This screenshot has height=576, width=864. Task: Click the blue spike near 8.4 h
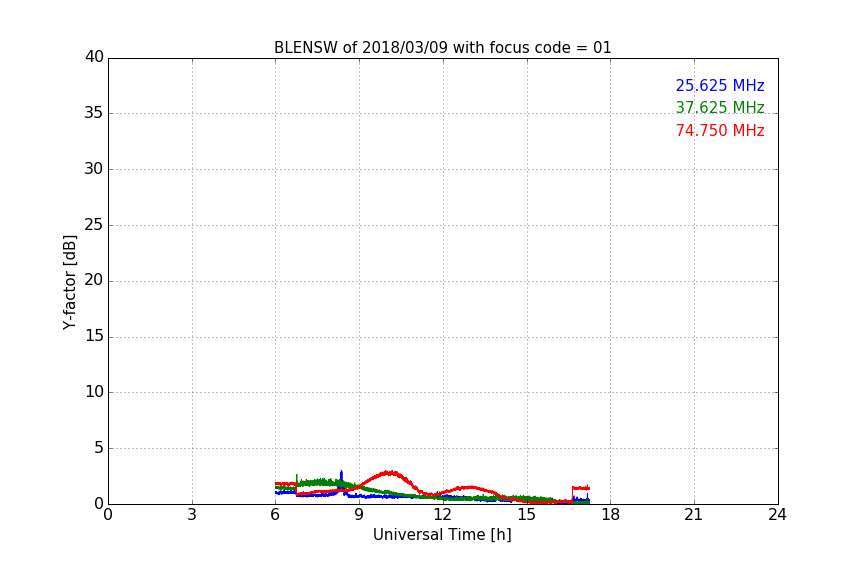[x=341, y=475]
